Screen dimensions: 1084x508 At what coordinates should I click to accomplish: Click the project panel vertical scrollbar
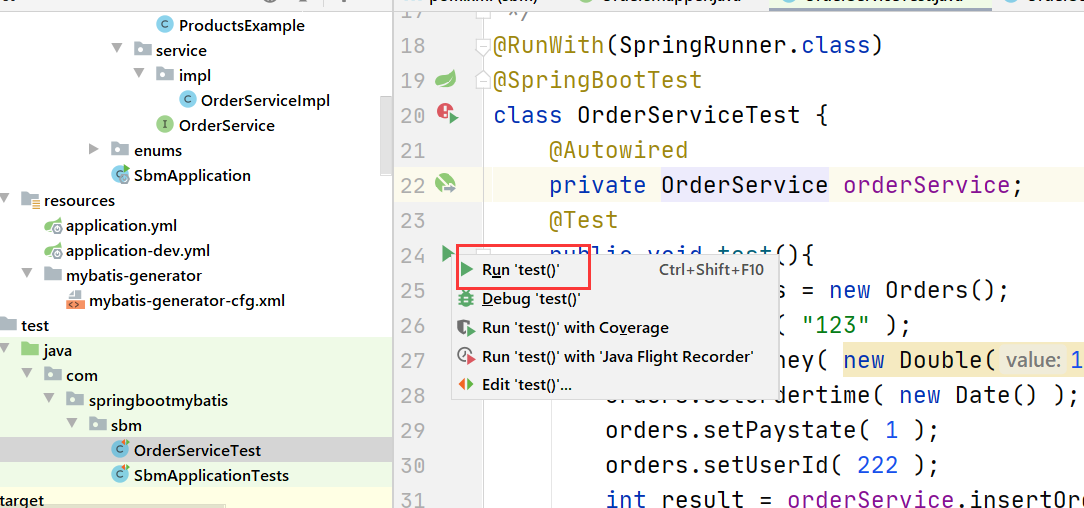click(386, 135)
